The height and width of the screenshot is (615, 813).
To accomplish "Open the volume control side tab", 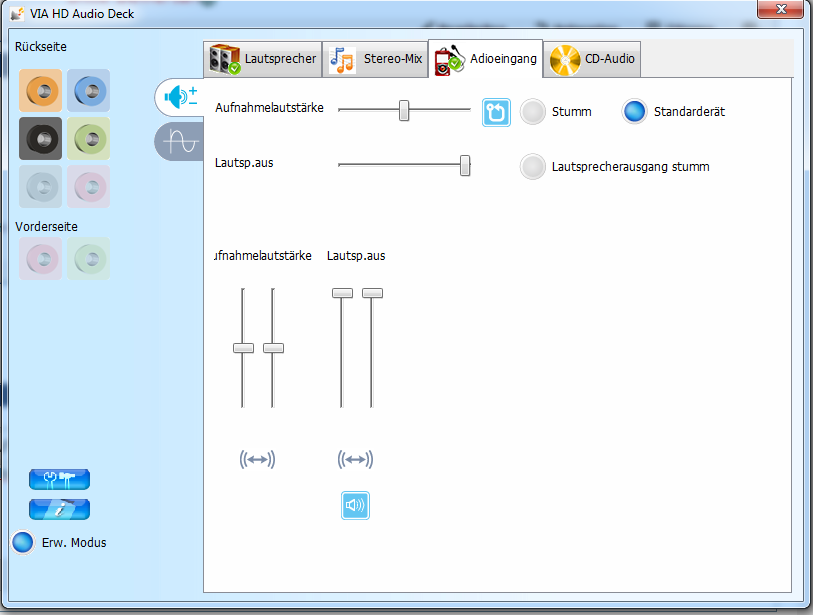I will point(179,97).
